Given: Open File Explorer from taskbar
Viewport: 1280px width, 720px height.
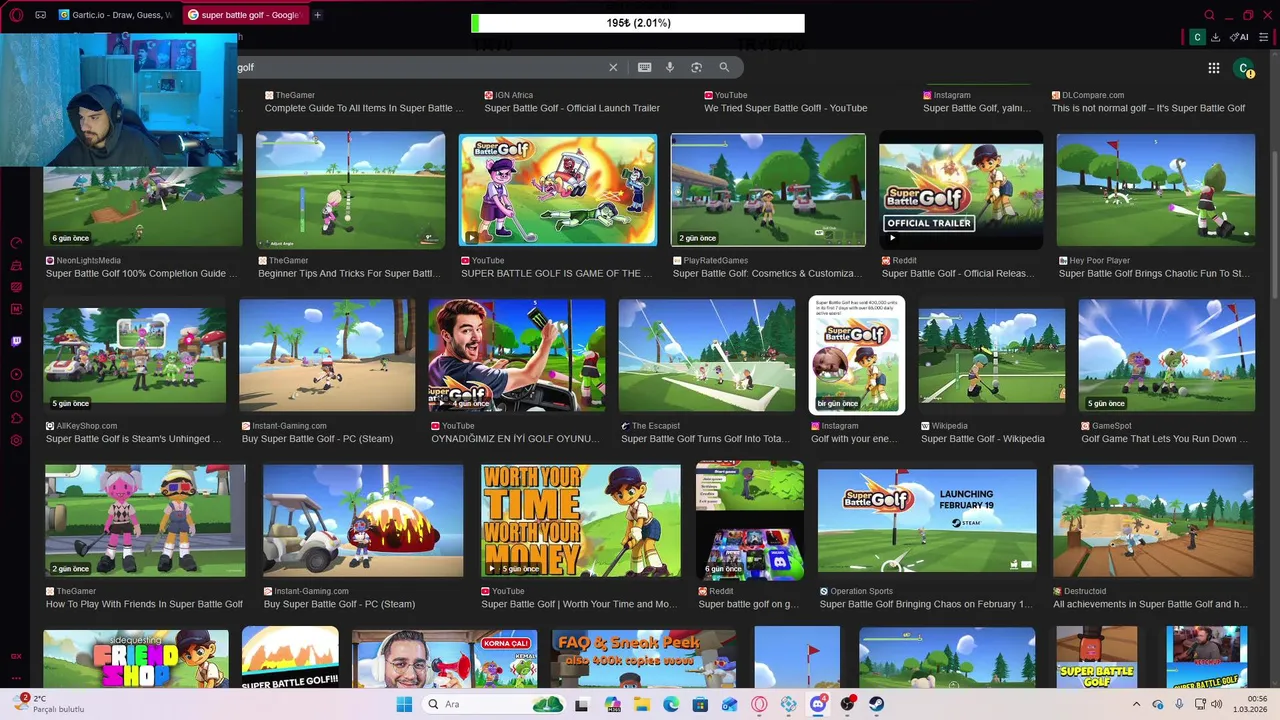Looking at the screenshot, I should coord(641,704).
